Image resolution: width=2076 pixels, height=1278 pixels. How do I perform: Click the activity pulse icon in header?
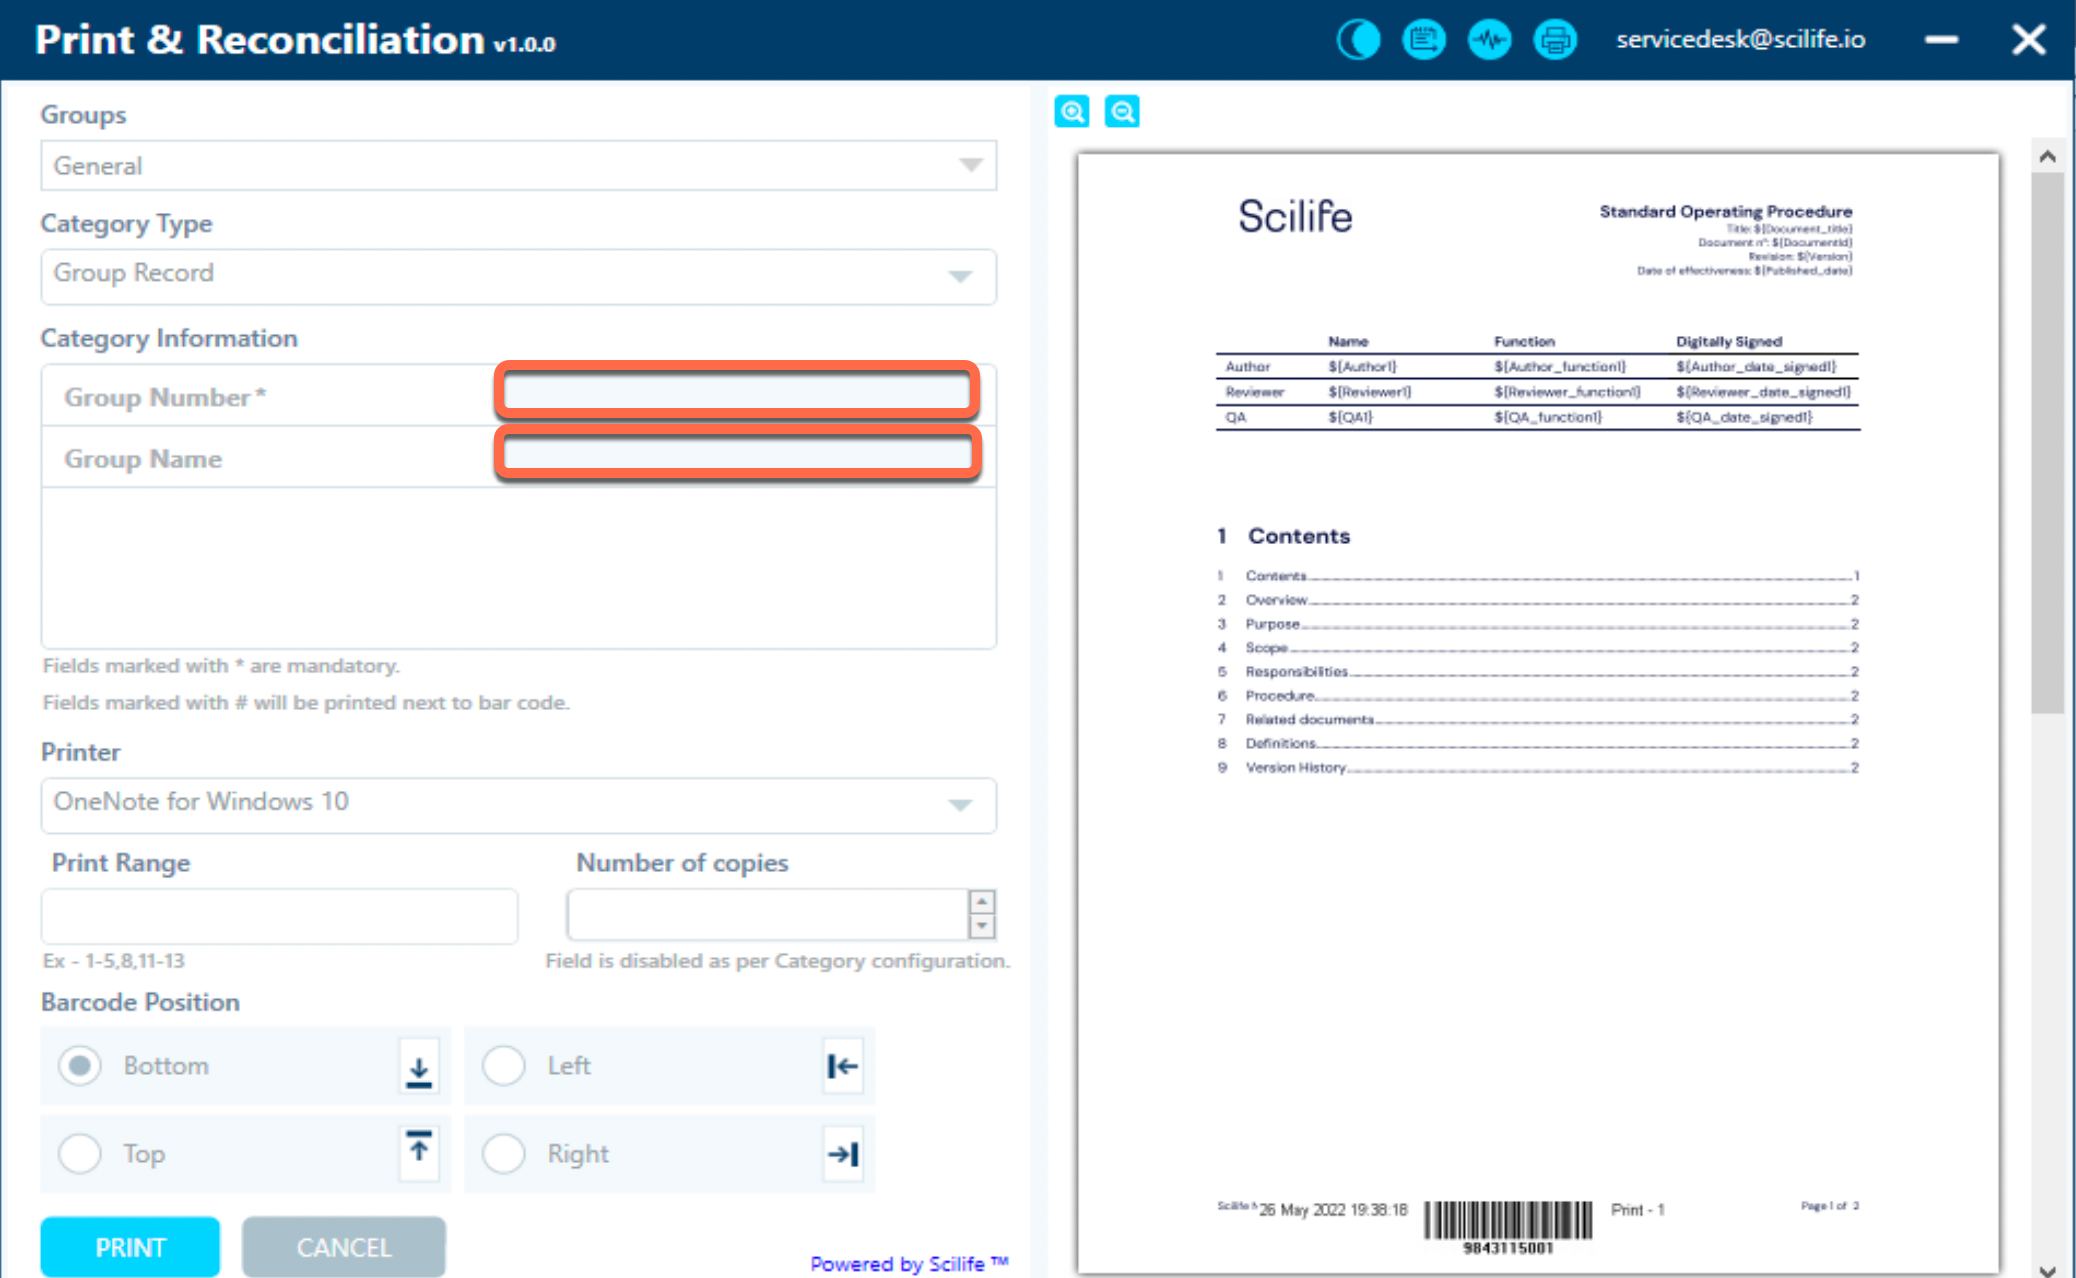tap(1489, 40)
